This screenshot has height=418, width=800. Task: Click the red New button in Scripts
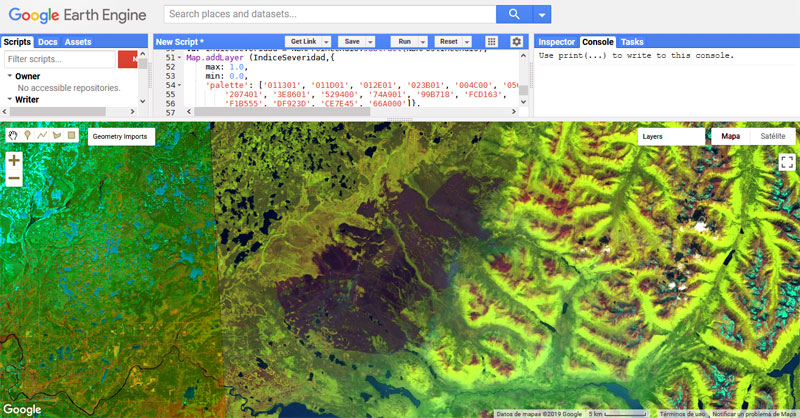click(128, 59)
